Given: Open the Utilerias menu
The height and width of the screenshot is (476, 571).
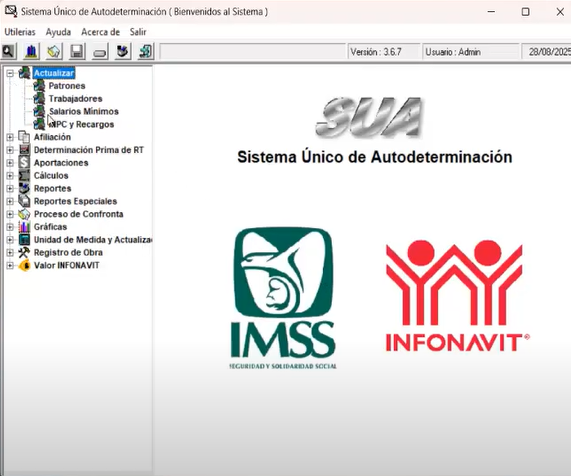Looking at the screenshot, I should tap(20, 32).
